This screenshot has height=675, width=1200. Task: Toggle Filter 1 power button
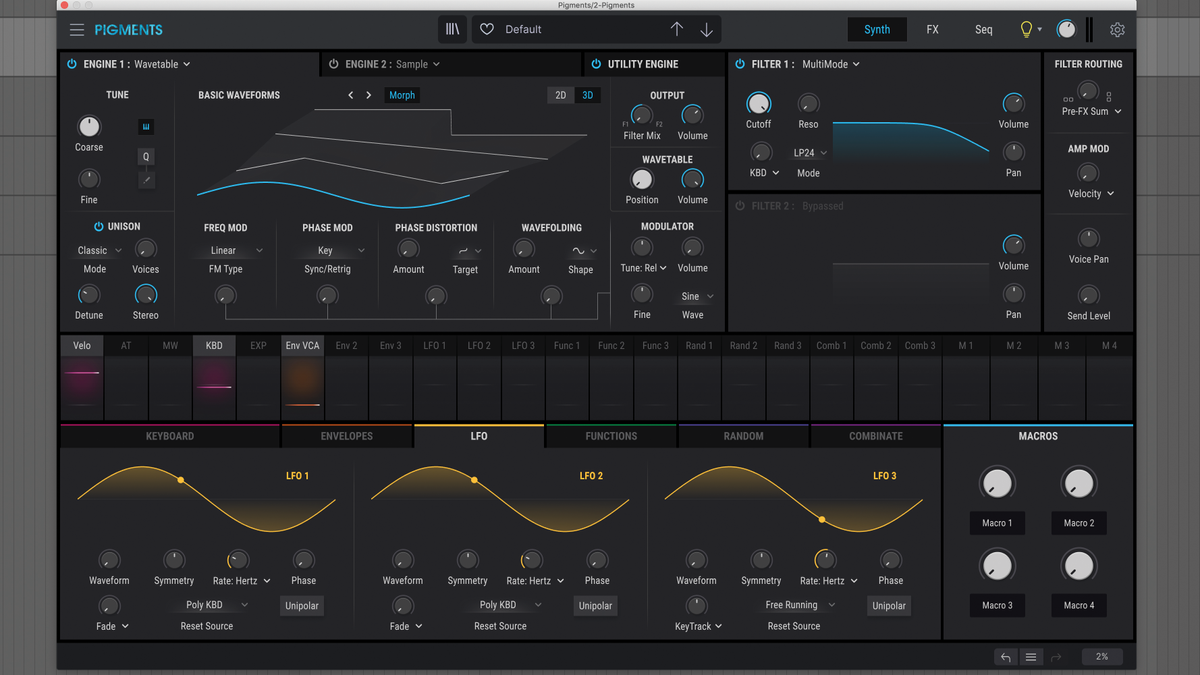pyautogui.click(x=740, y=64)
